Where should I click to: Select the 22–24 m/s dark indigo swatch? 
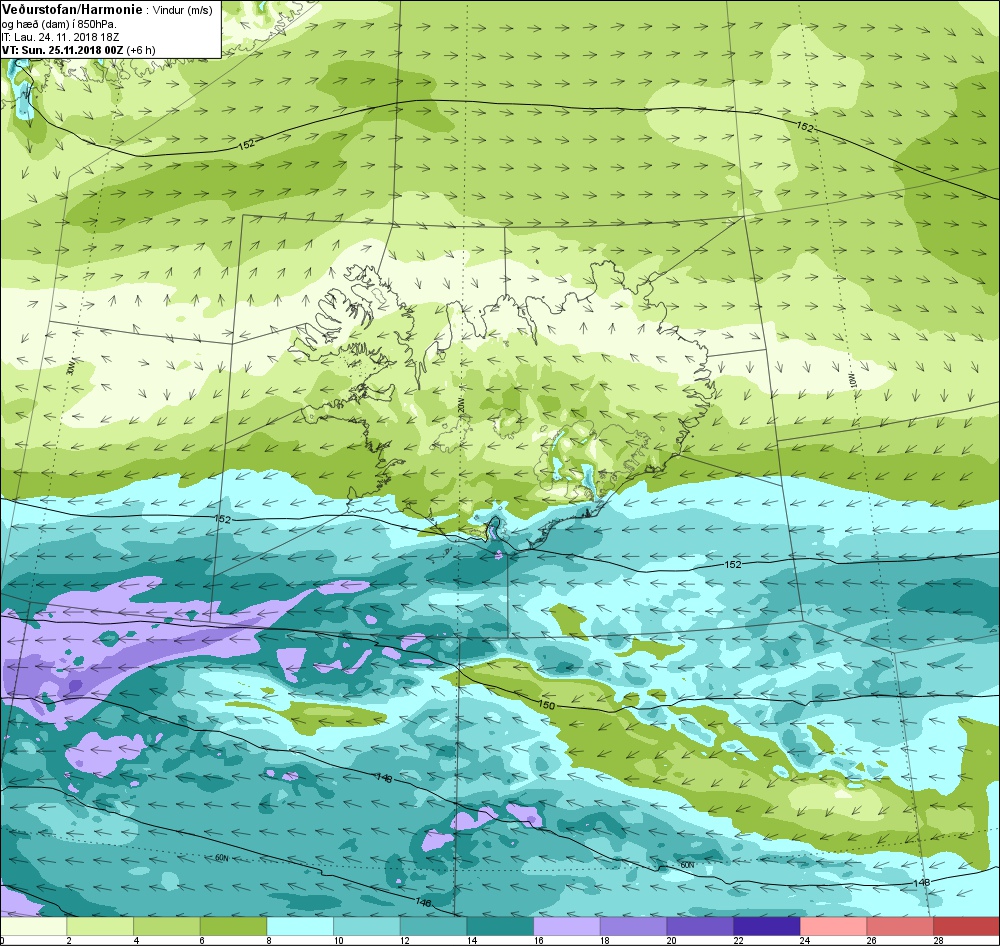(x=767, y=926)
